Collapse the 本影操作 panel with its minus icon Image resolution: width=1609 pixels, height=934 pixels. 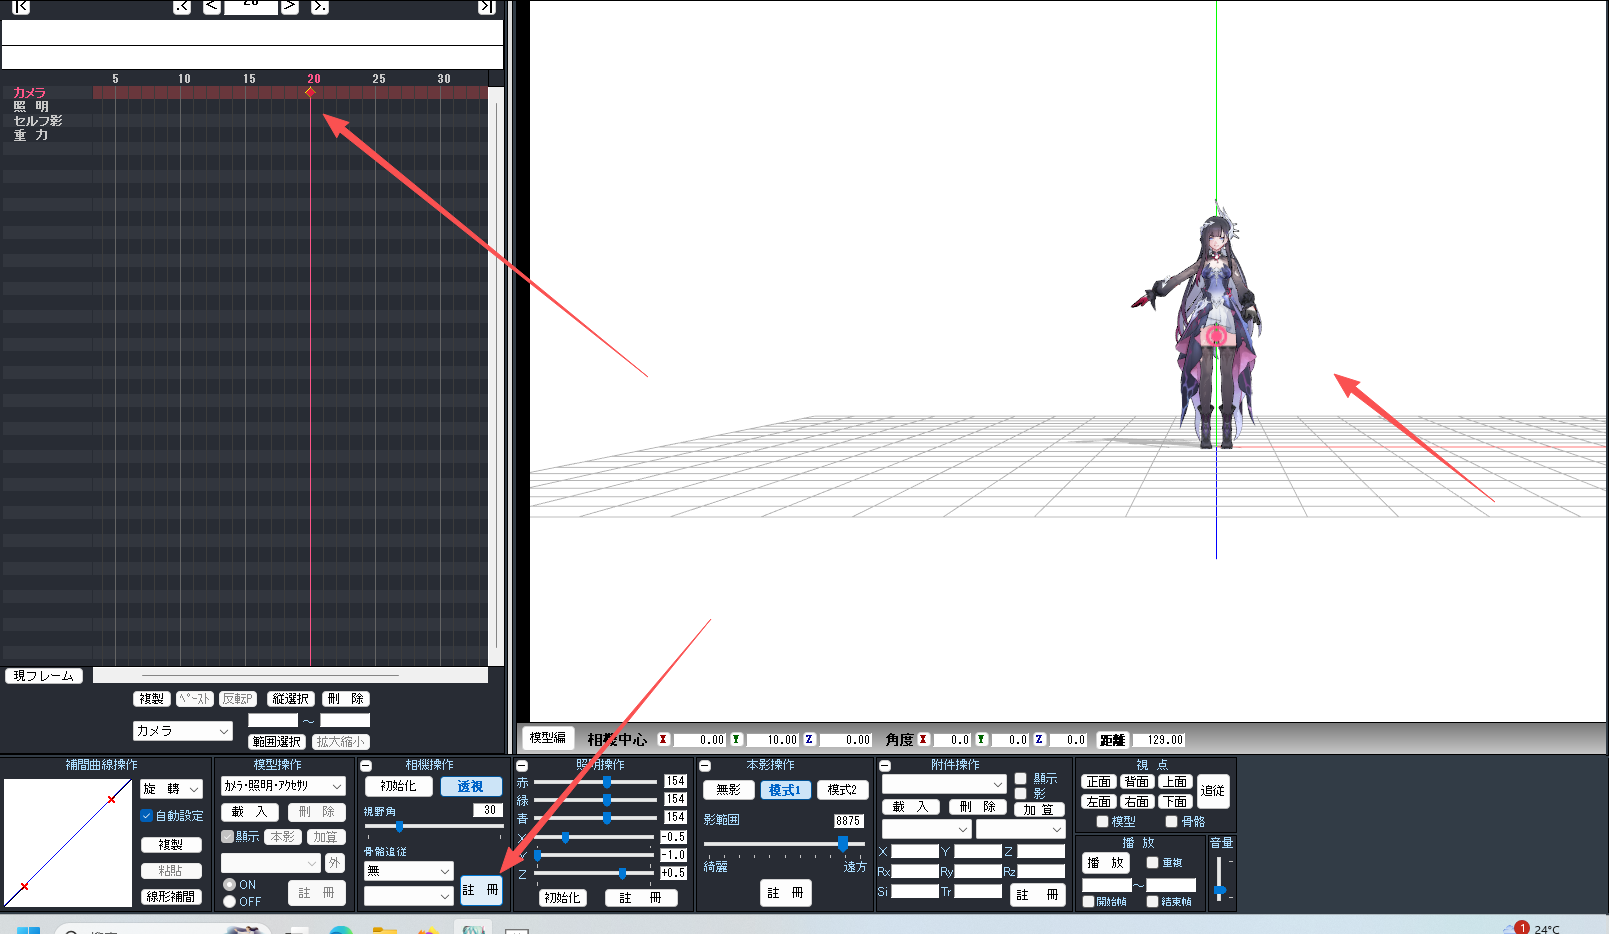[704, 766]
